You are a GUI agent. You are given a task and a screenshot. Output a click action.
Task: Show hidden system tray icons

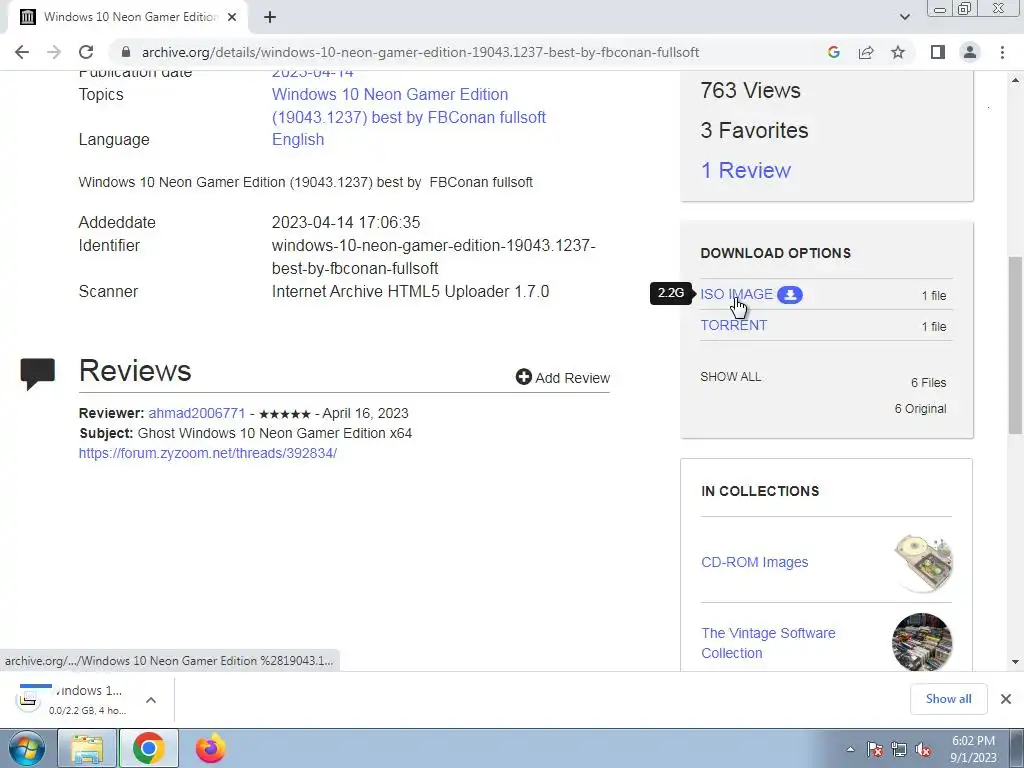850,749
